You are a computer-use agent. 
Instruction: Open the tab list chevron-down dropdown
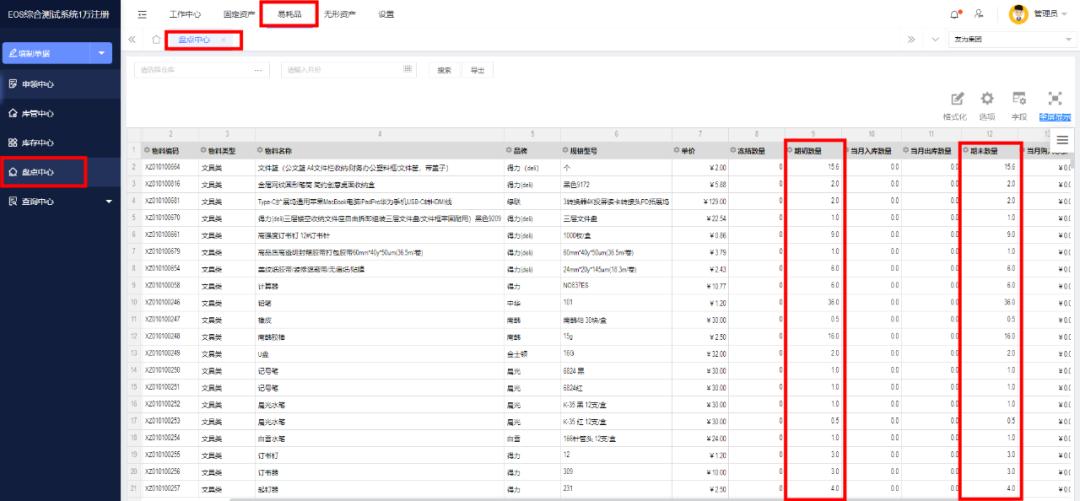(935, 39)
